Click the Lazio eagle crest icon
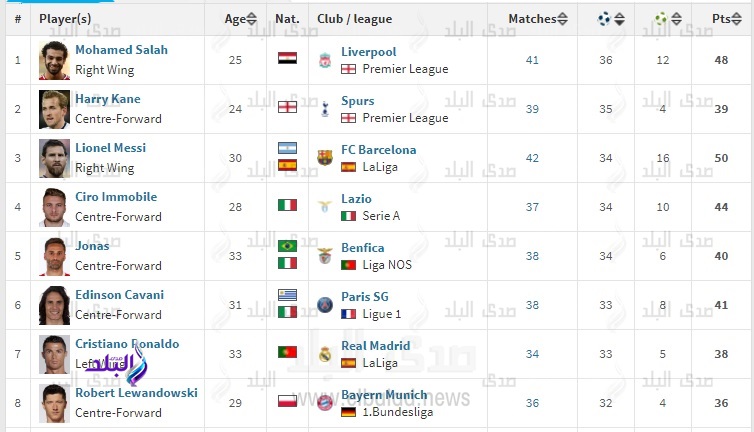This screenshot has height=432, width=754. 325,206
